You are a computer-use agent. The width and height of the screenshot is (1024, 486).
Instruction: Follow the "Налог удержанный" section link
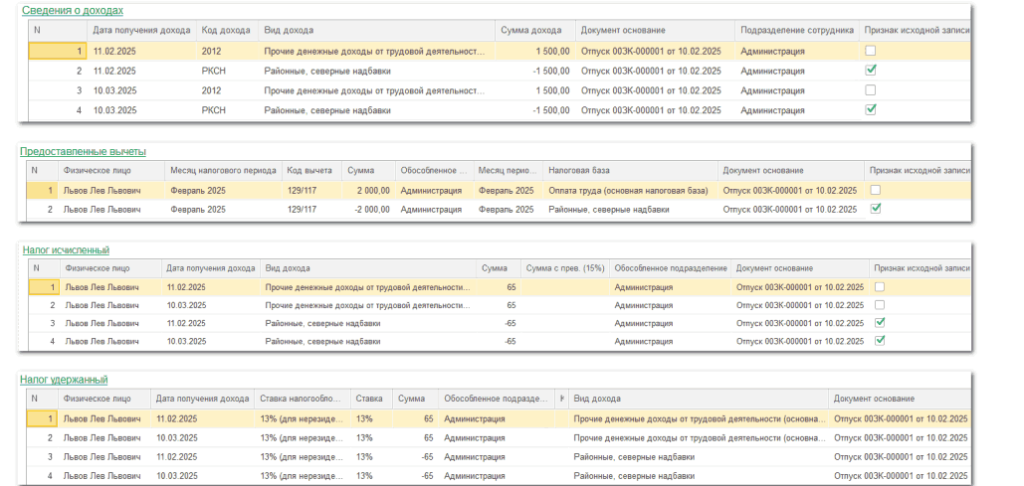(65, 379)
